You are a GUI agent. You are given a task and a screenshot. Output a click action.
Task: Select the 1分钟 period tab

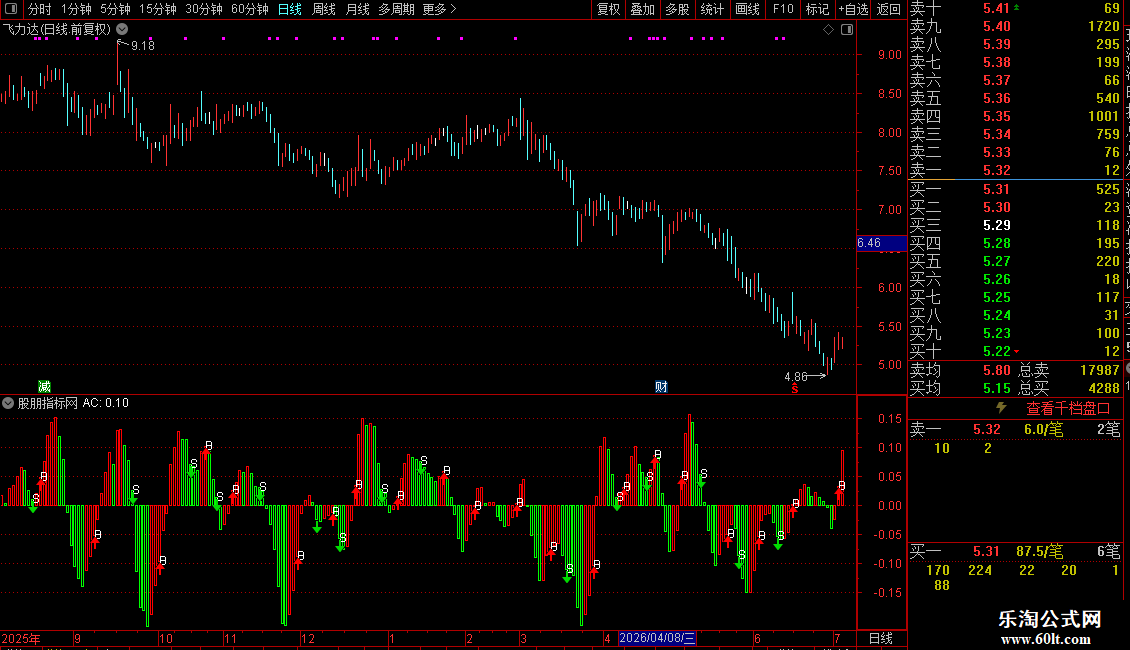tap(76, 9)
